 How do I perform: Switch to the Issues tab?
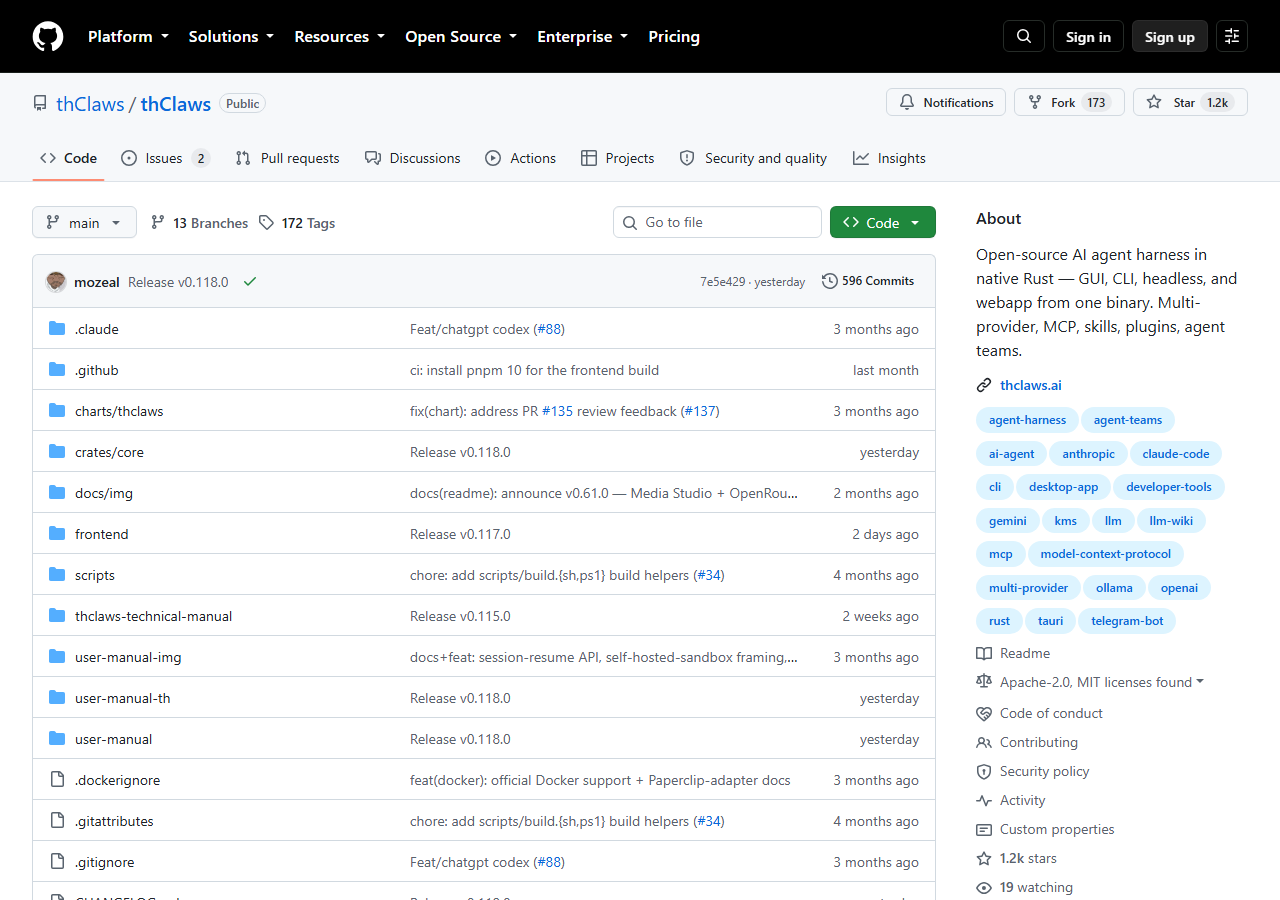tap(165, 158)
